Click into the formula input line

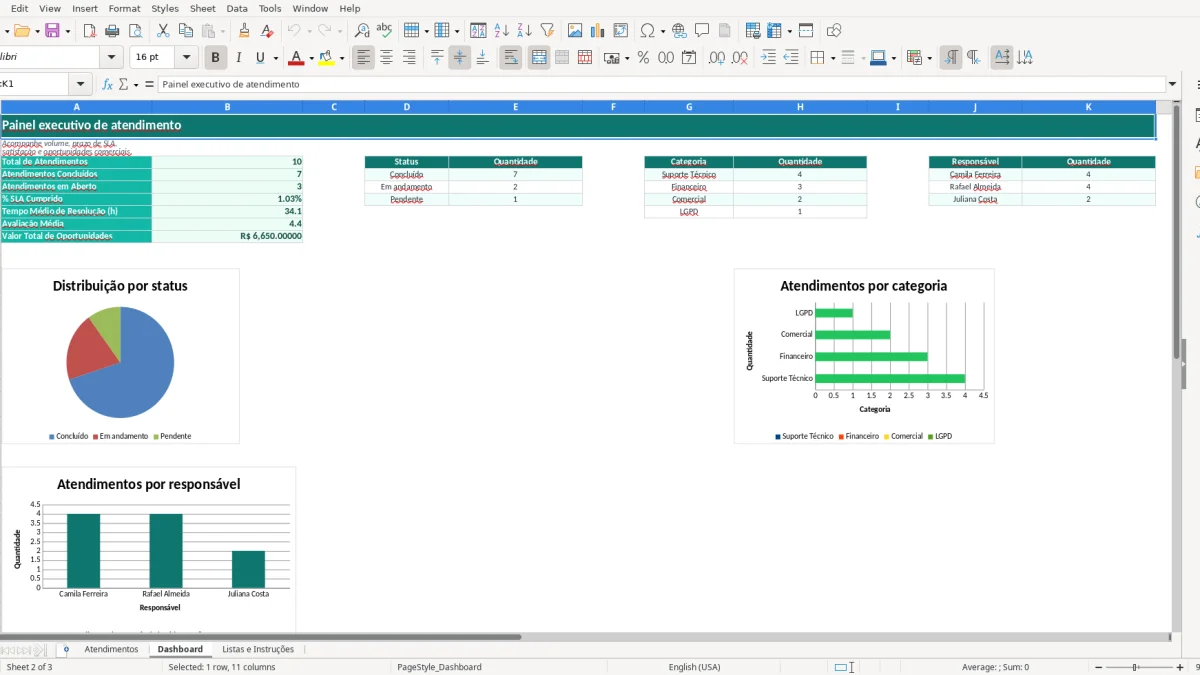[660, 84]
